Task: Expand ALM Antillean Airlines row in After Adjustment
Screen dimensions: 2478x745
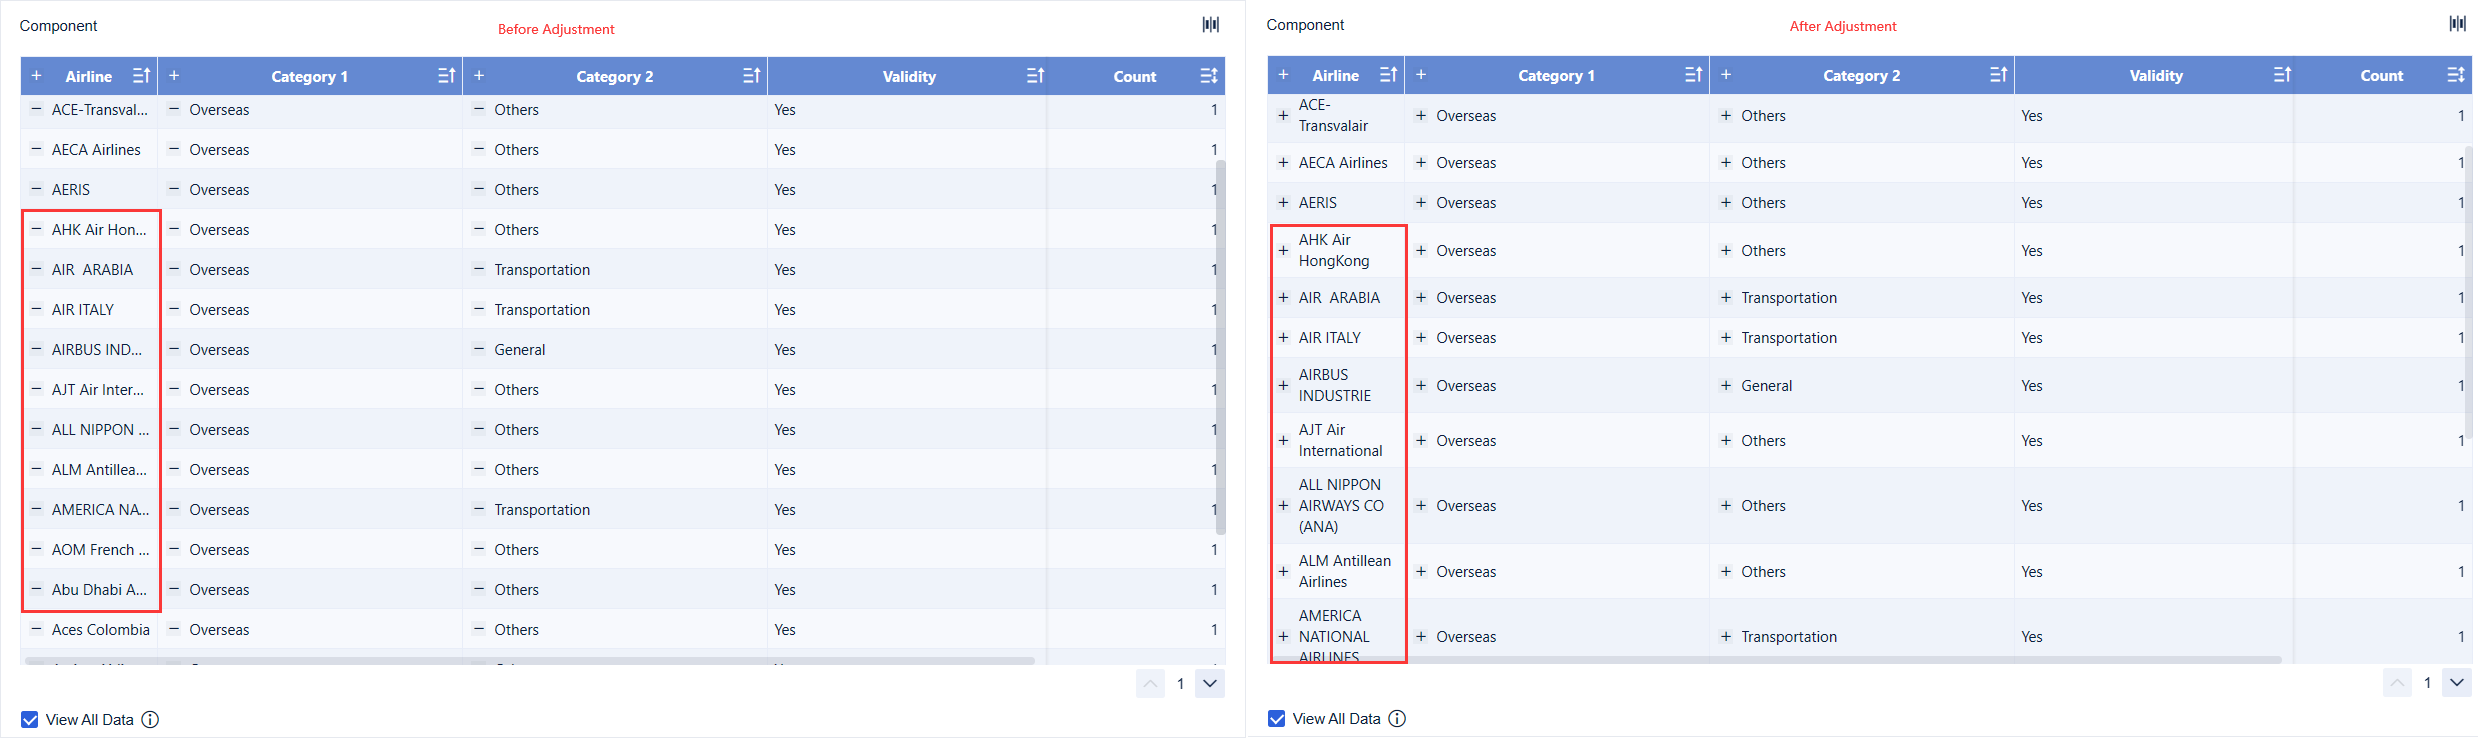Action: click(x=1283, y=571)
